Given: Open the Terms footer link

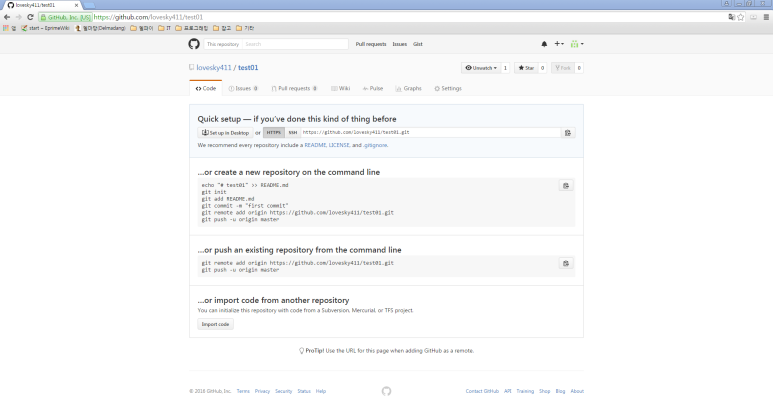Looking at the screenshot, I should point(243,391).
